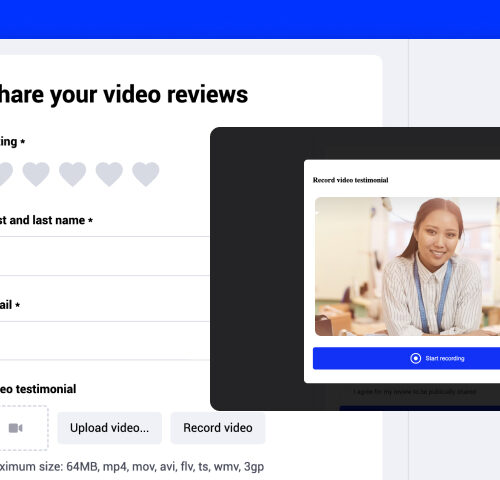This screenshot has height=480, width=500.
Task: Click the 'video testimonial' field label
Action: tap(38, 389)
